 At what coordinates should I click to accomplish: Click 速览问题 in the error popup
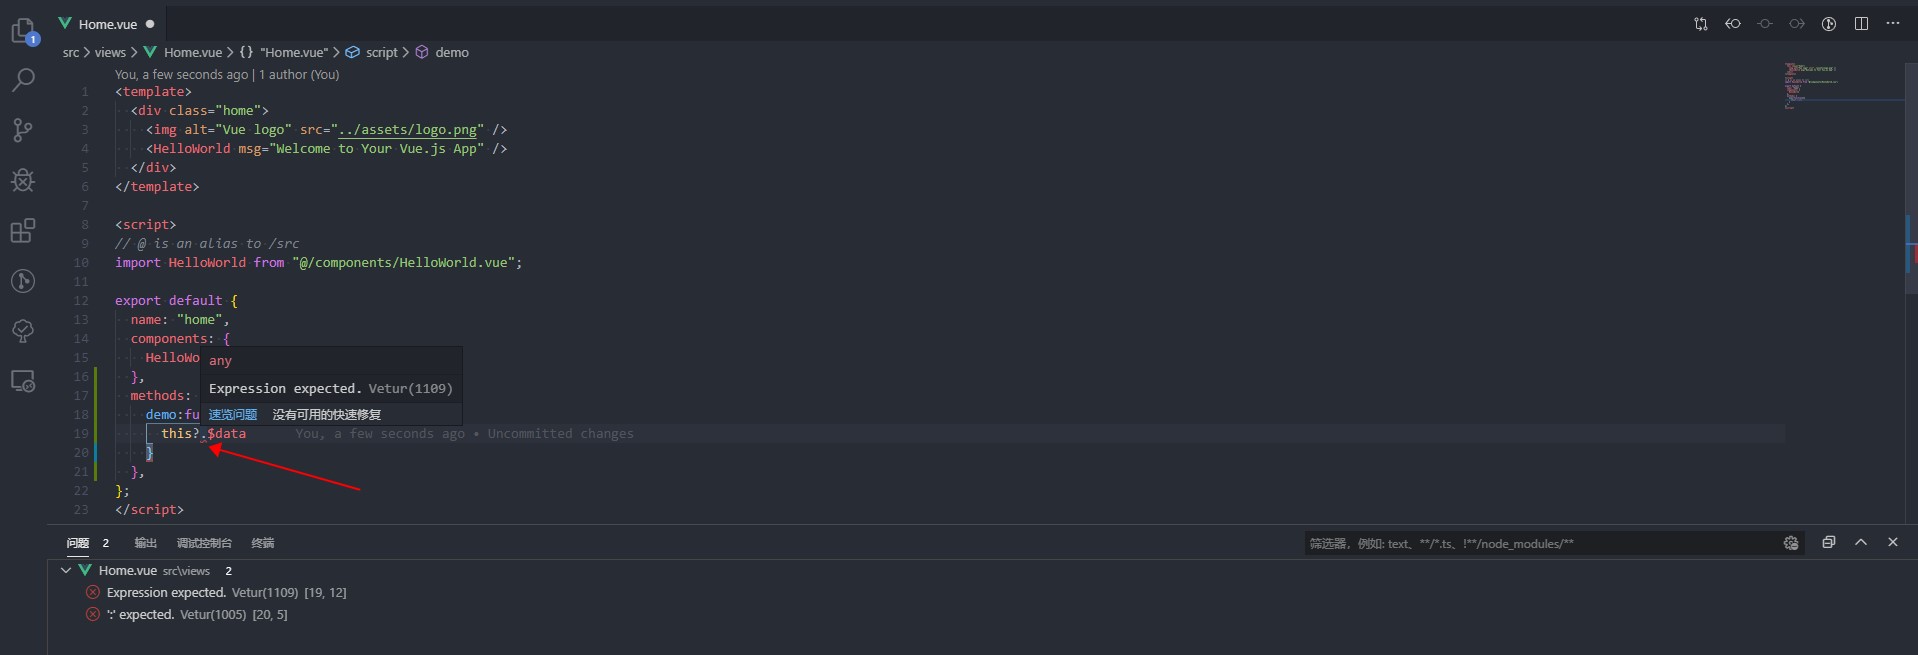click(x=232, y=413)
